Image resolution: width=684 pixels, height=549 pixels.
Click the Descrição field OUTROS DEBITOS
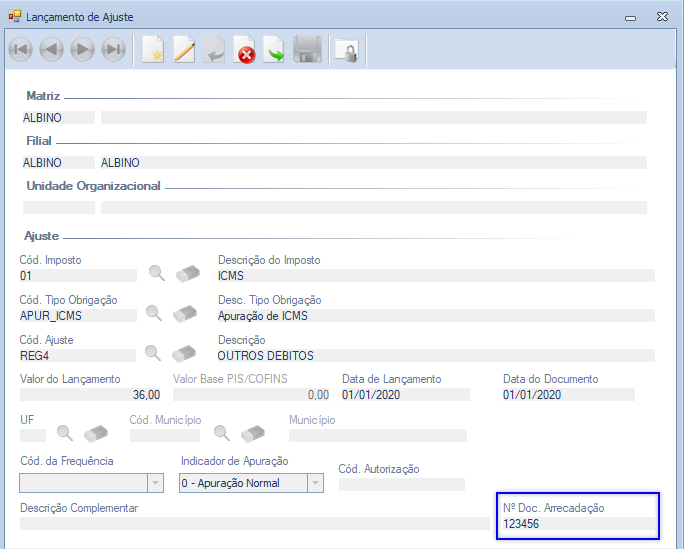click(436, 356)
